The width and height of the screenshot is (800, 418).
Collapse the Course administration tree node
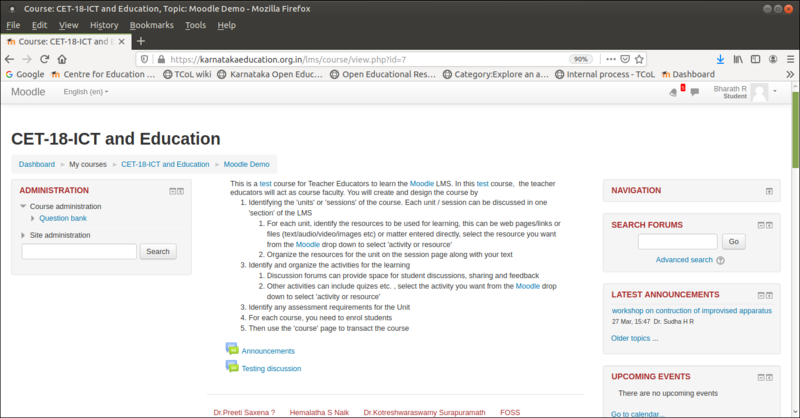pos(23,206)
